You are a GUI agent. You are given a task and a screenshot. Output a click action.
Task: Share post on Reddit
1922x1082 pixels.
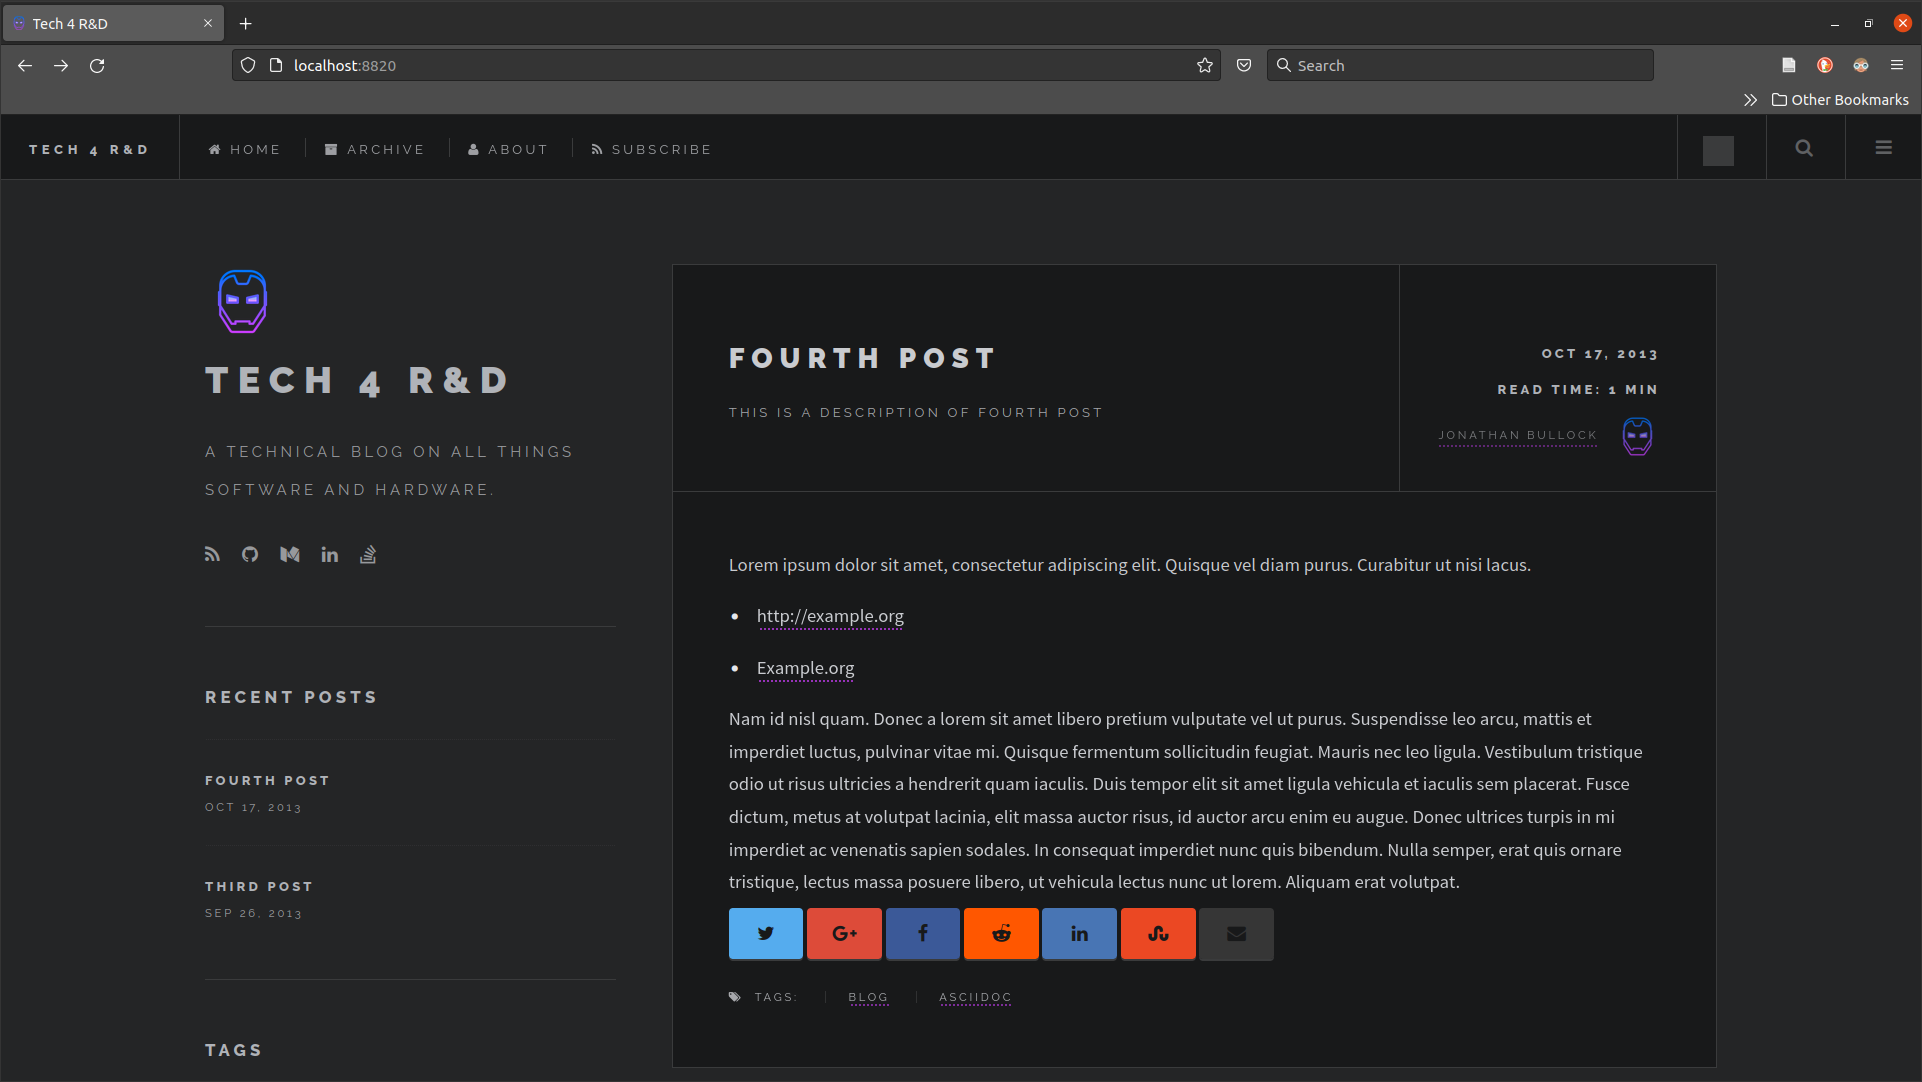(x=1001, y=934)
